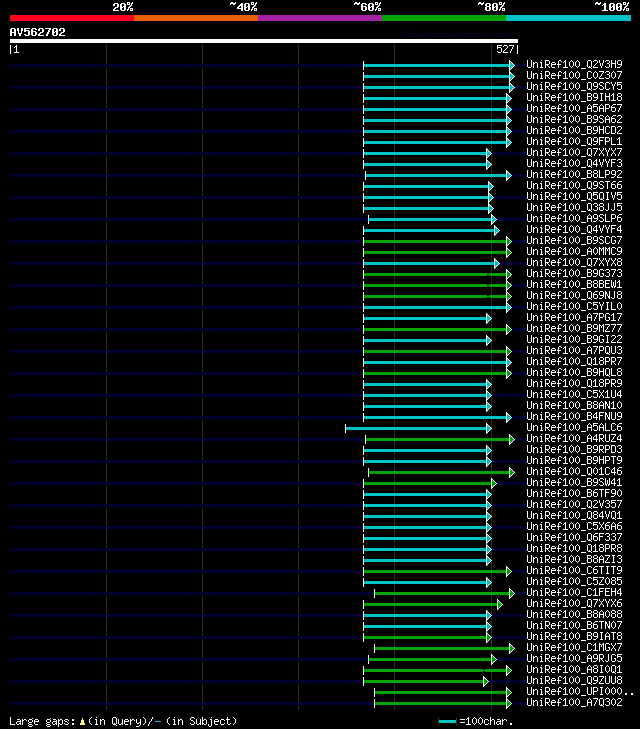The width and height of the screenshot is (640, 729).
Task: Select the UniRef100_Q9ZUU8 label
Action: (574, 681)
